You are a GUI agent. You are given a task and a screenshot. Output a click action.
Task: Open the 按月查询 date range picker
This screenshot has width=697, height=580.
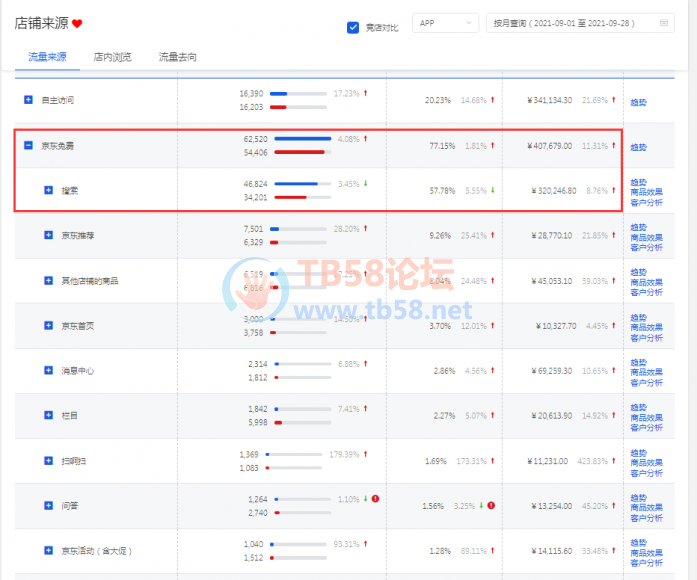[580, 23]
